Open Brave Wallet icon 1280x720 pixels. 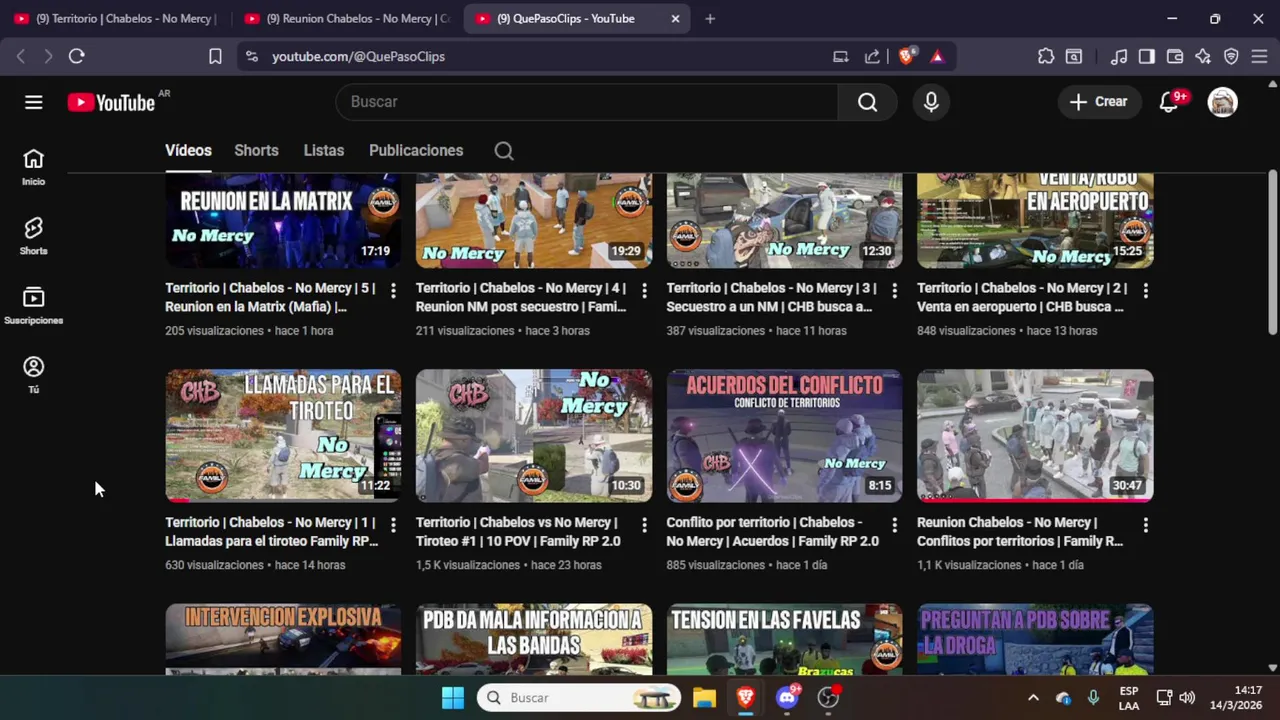[x=1175, y=57]
